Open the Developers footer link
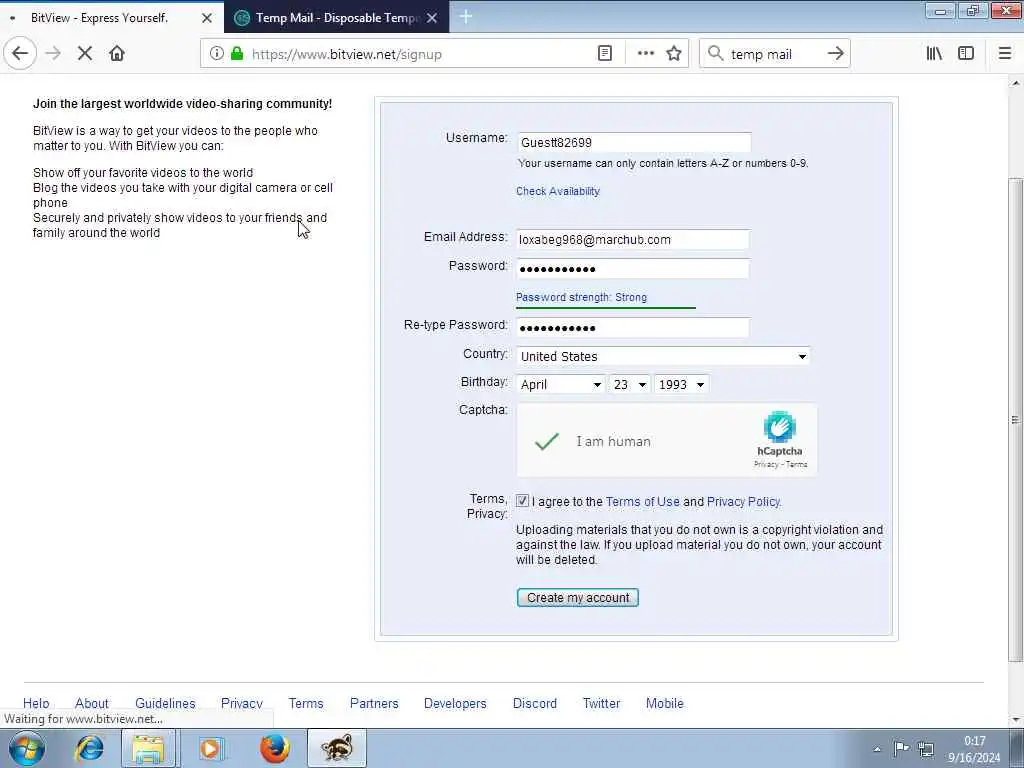The width and height of the screenshot is (1024, 768). point(455,703)
